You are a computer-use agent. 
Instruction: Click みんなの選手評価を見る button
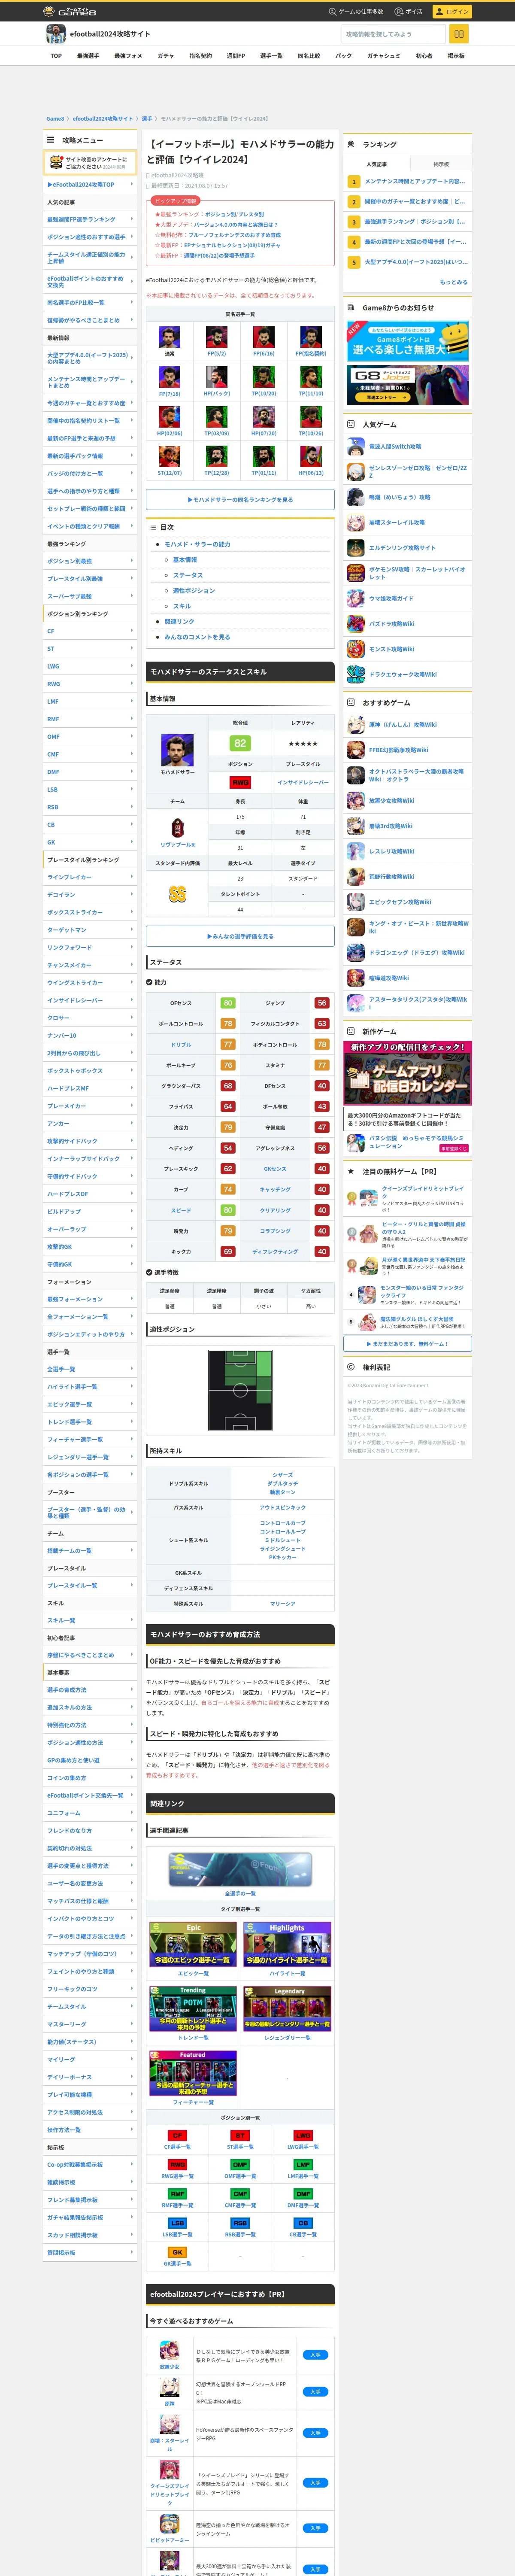(240, 936)
